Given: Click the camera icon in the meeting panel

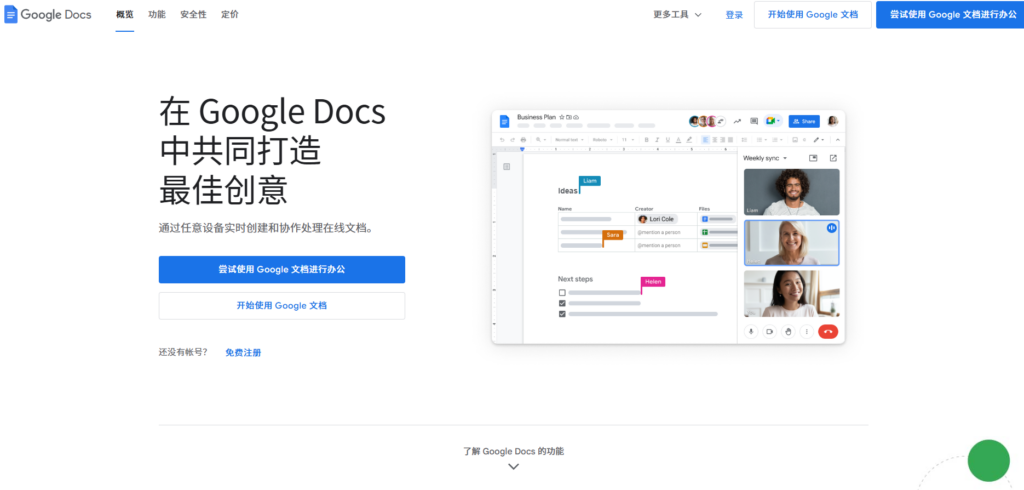Looking at the screenshot, I should (x=770, y=331).
